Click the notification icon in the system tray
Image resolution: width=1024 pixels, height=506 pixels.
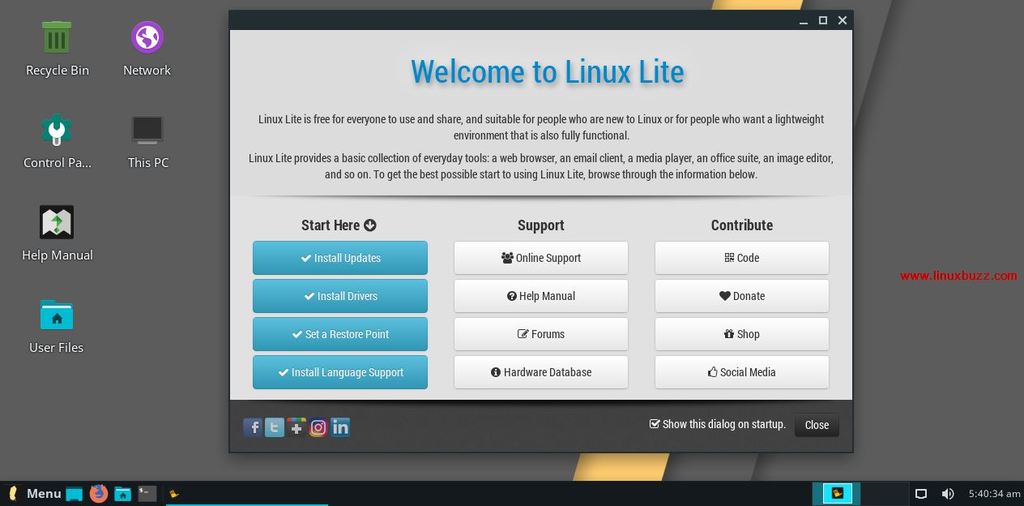tap(921, 494)
